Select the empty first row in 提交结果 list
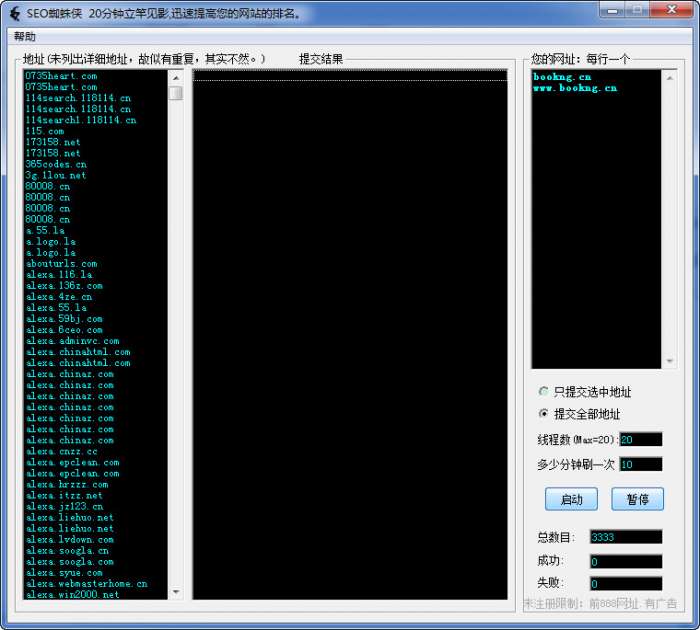Image resolution: width=700 pixels, height=630 pixels. (350, 76)
